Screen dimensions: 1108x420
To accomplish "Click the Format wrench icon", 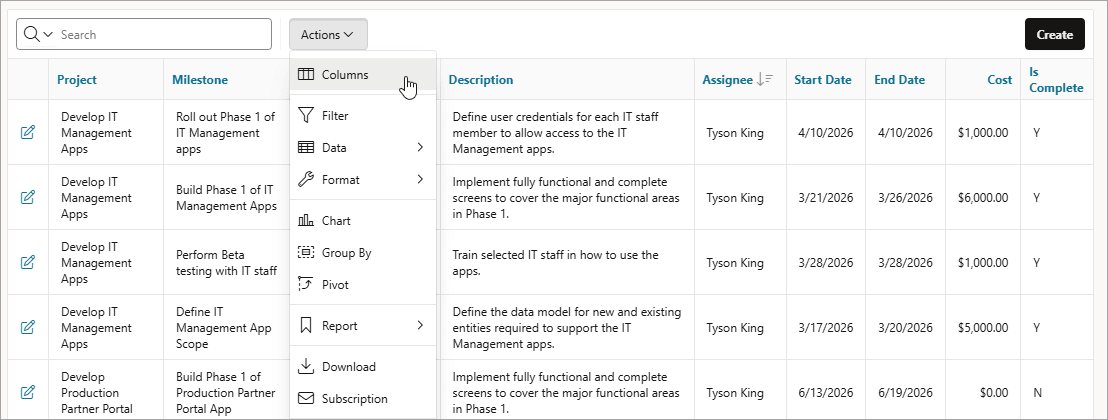I will click(305, 180).
